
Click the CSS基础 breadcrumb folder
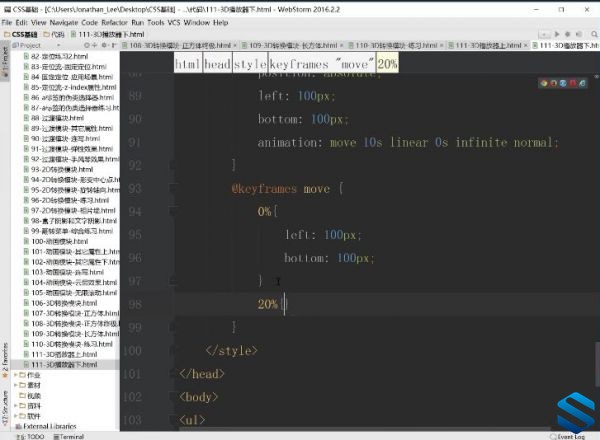point(21,34)
